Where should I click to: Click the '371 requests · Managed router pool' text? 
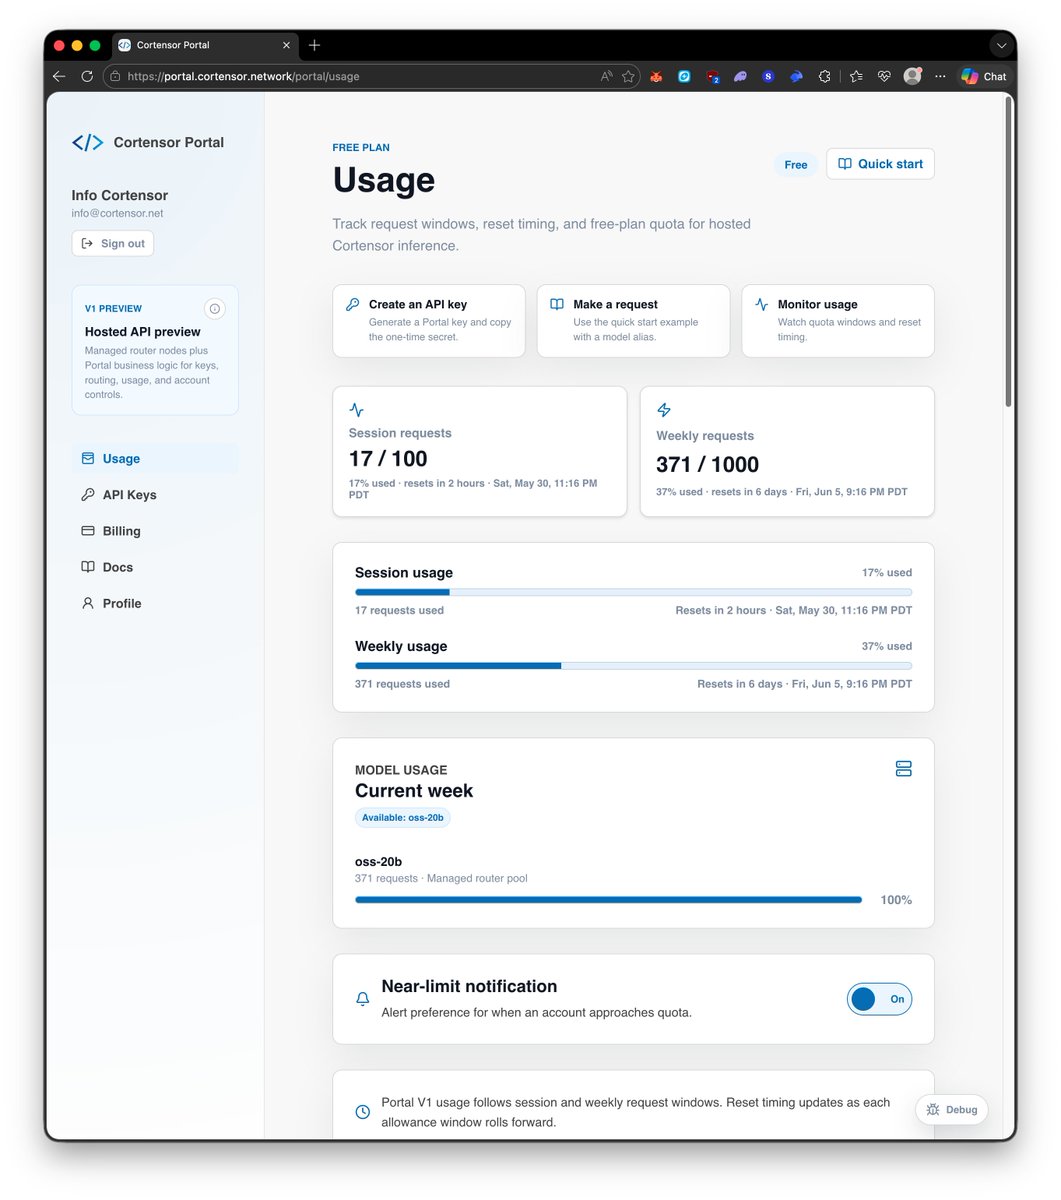coord(441,879)
